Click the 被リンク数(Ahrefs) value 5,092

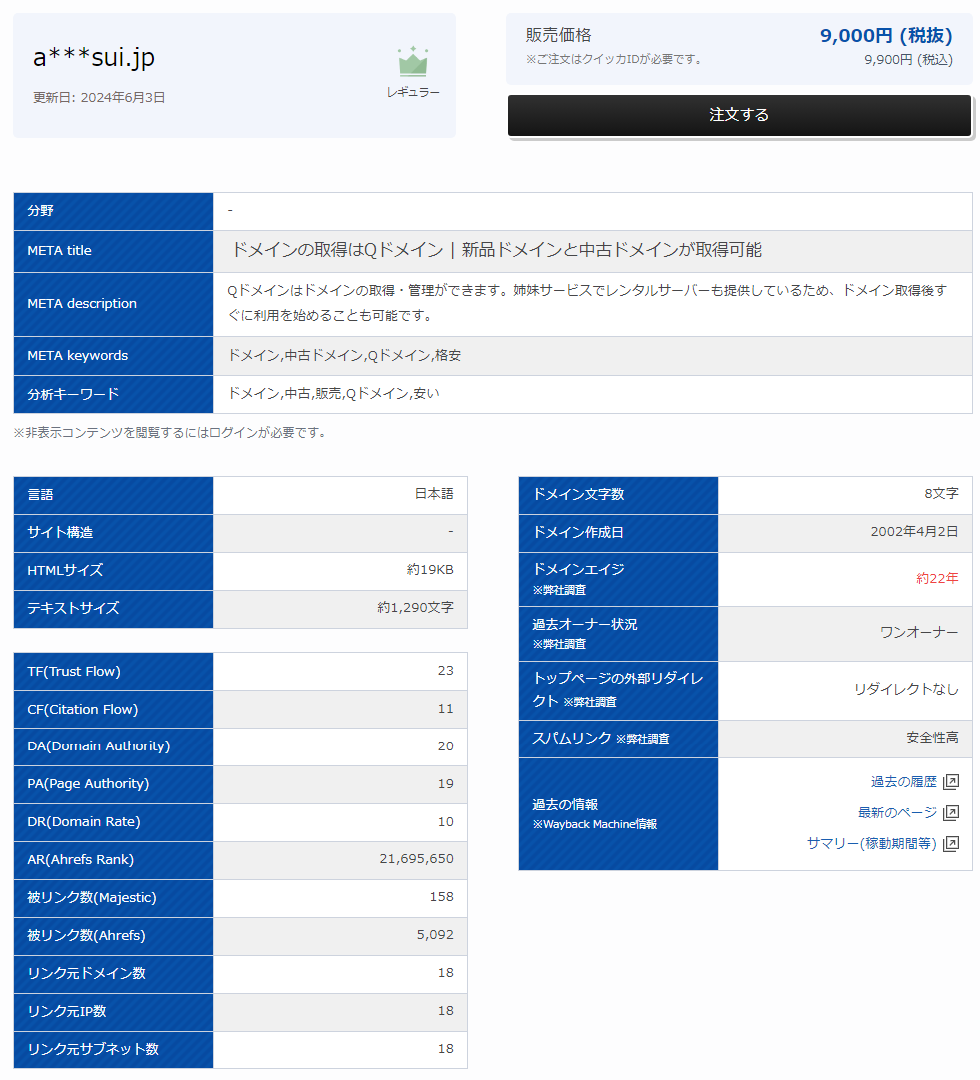pos(435,935)
